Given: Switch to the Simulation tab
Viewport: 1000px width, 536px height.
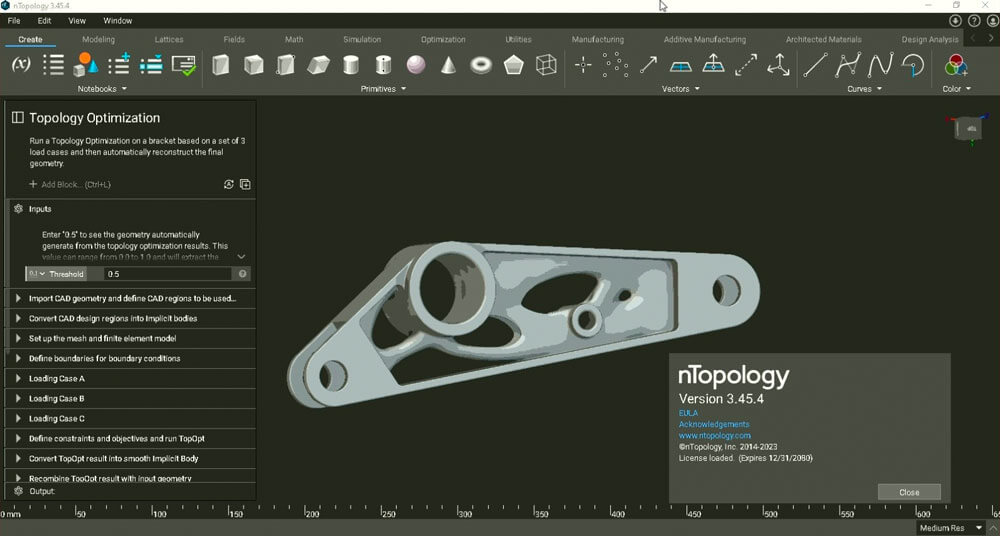Looking at the screenshot, I should tap(362, 39).
